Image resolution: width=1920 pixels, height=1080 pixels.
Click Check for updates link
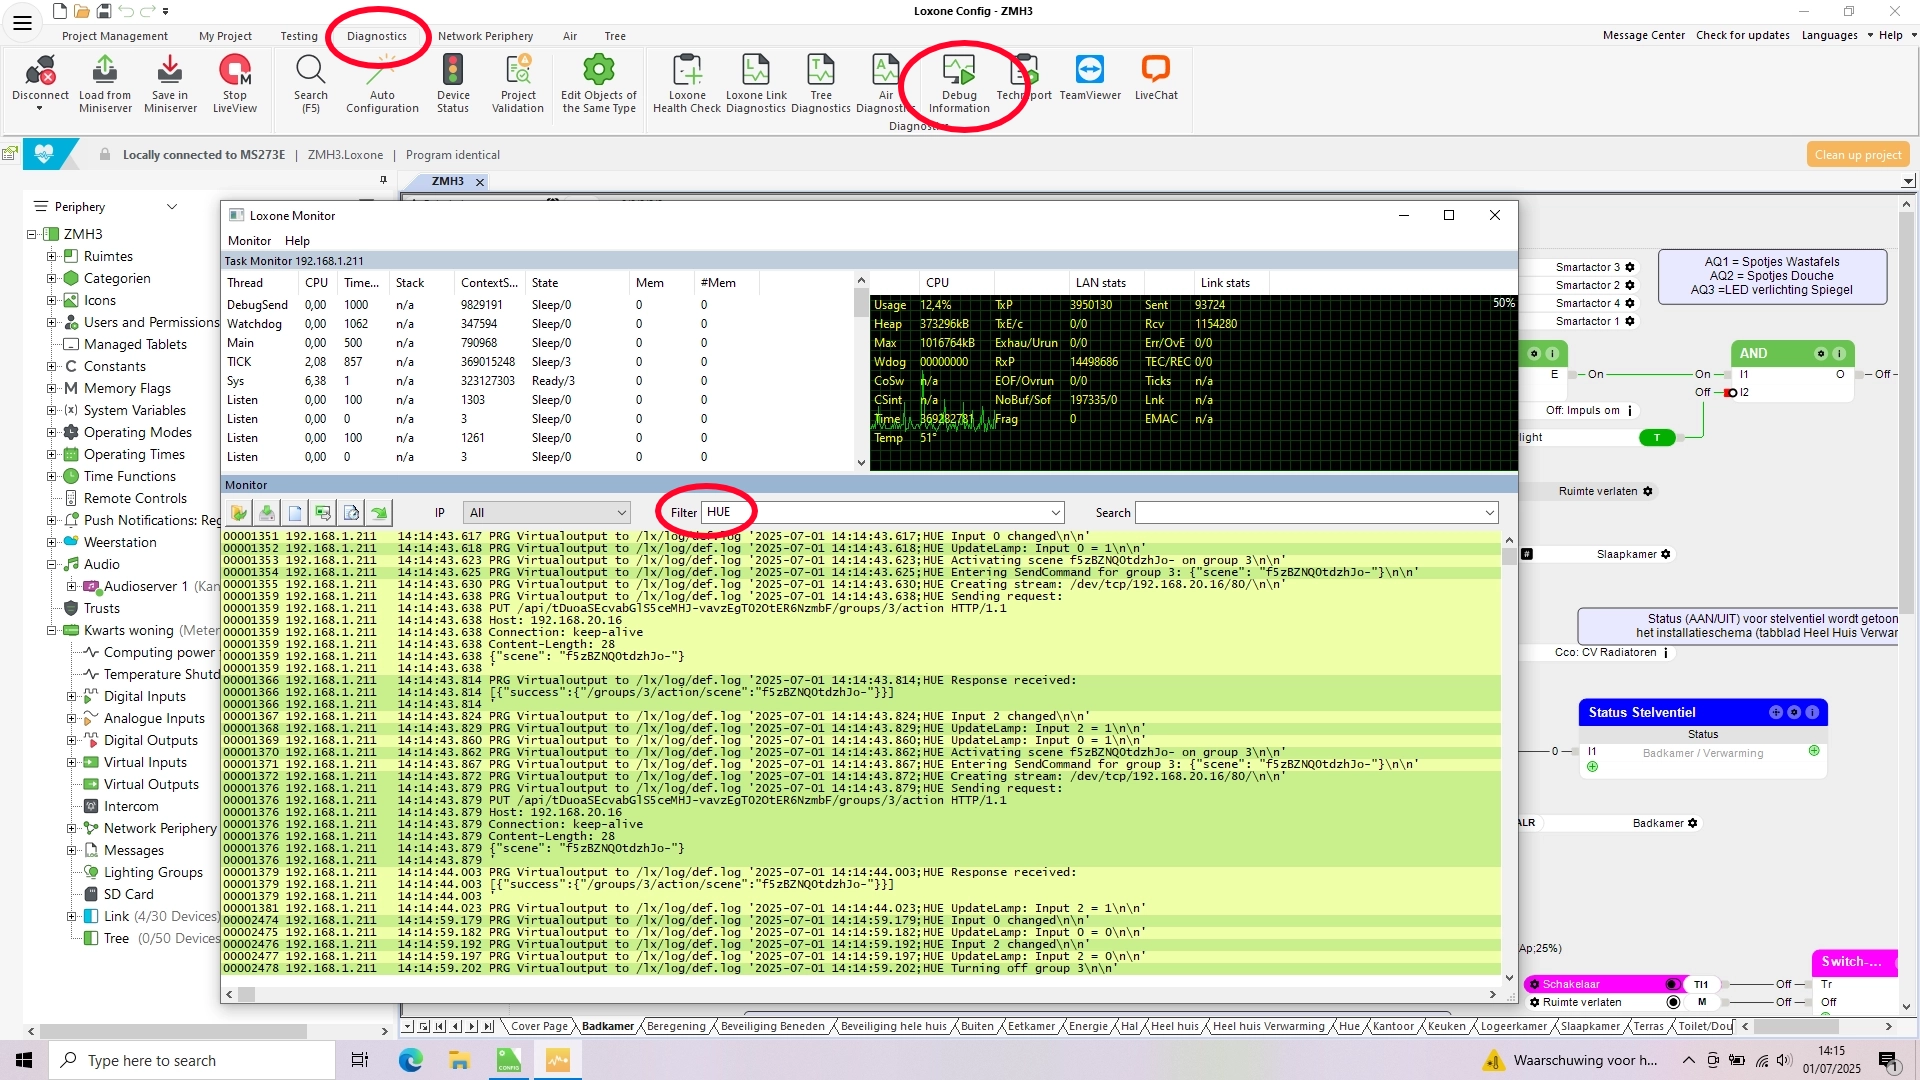1742,35
